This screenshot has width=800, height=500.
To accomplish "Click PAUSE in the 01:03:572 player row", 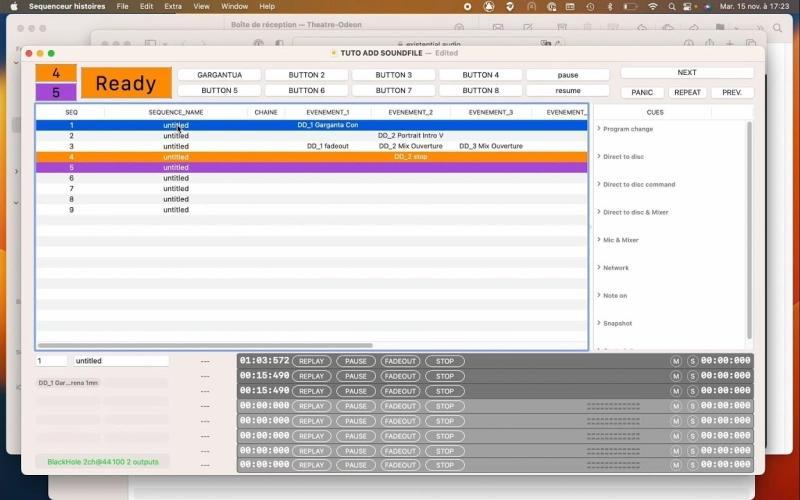I will (x=356, y=361).
